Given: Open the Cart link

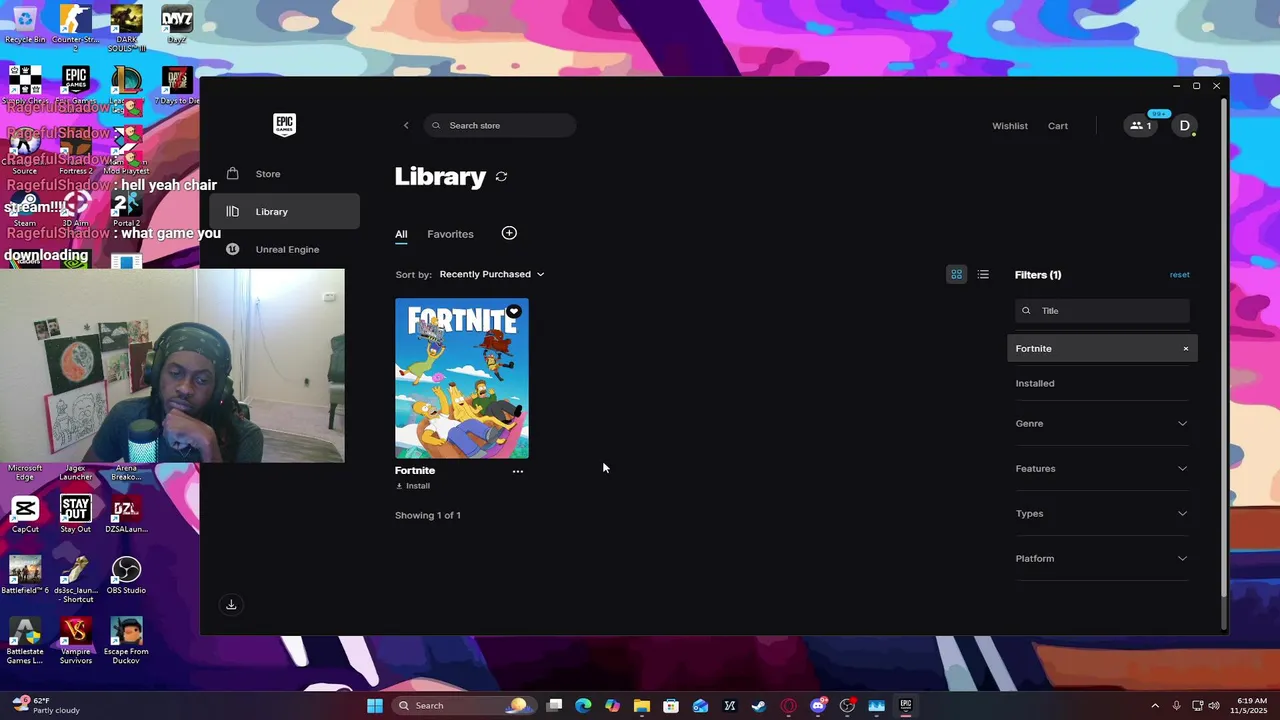Looking at the screenshot, I should (1058, 126).
